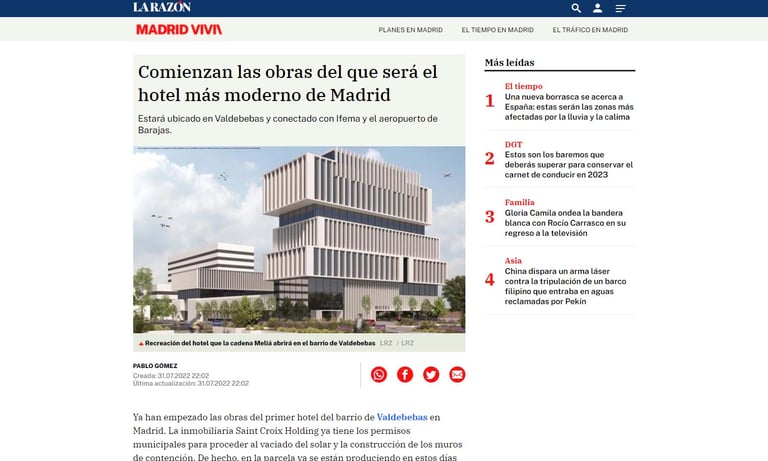Image resolution: width=768 pixels, height=461 pixels.
Task: Open El Tráfico en Madrid menu item
Action: click(590, 30)
